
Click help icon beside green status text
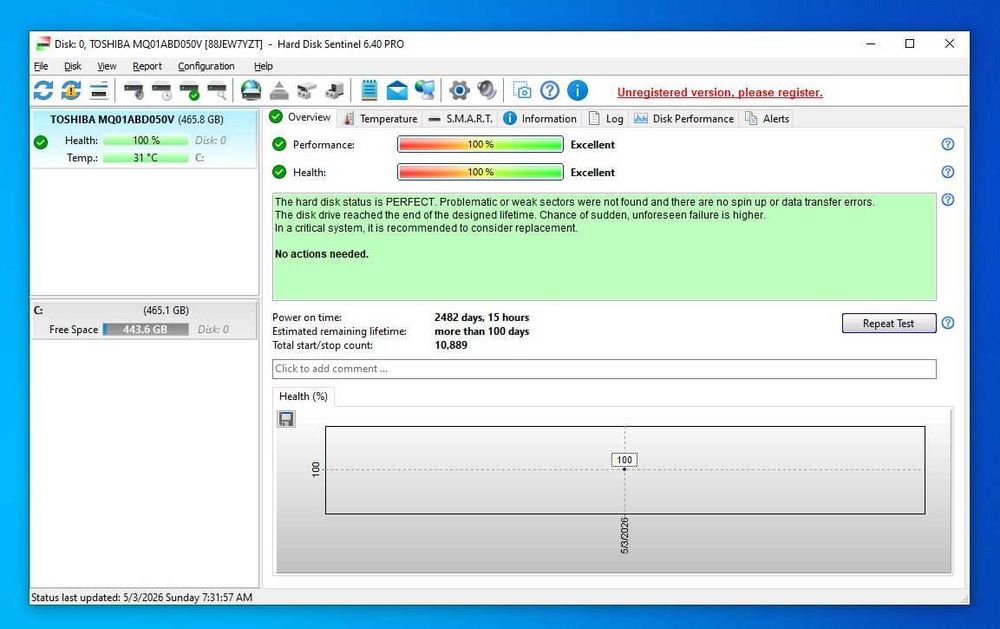(948, 200)
